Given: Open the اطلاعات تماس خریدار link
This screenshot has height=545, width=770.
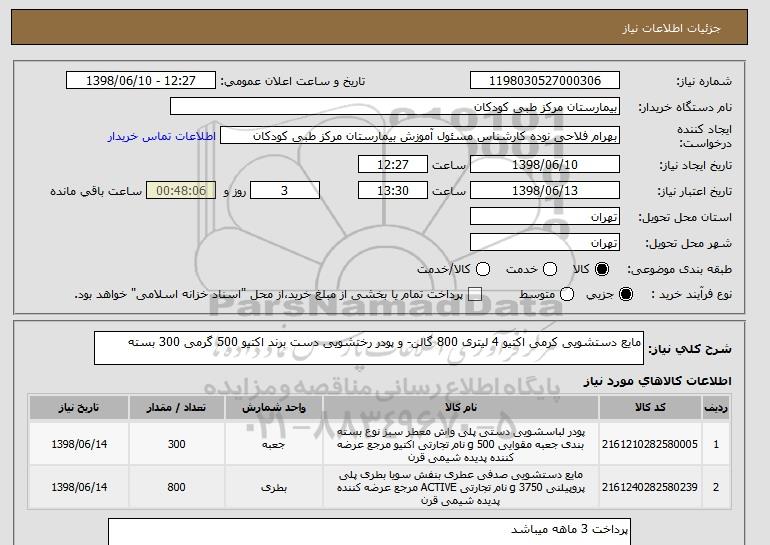Looking at the screenshot, I should click(x=162, y=136).
